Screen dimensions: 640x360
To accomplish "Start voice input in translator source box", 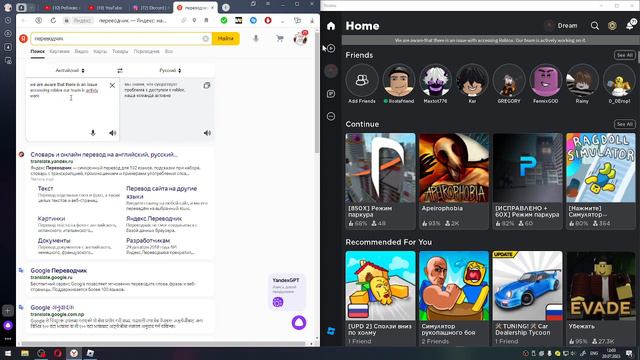I will 93,133.
